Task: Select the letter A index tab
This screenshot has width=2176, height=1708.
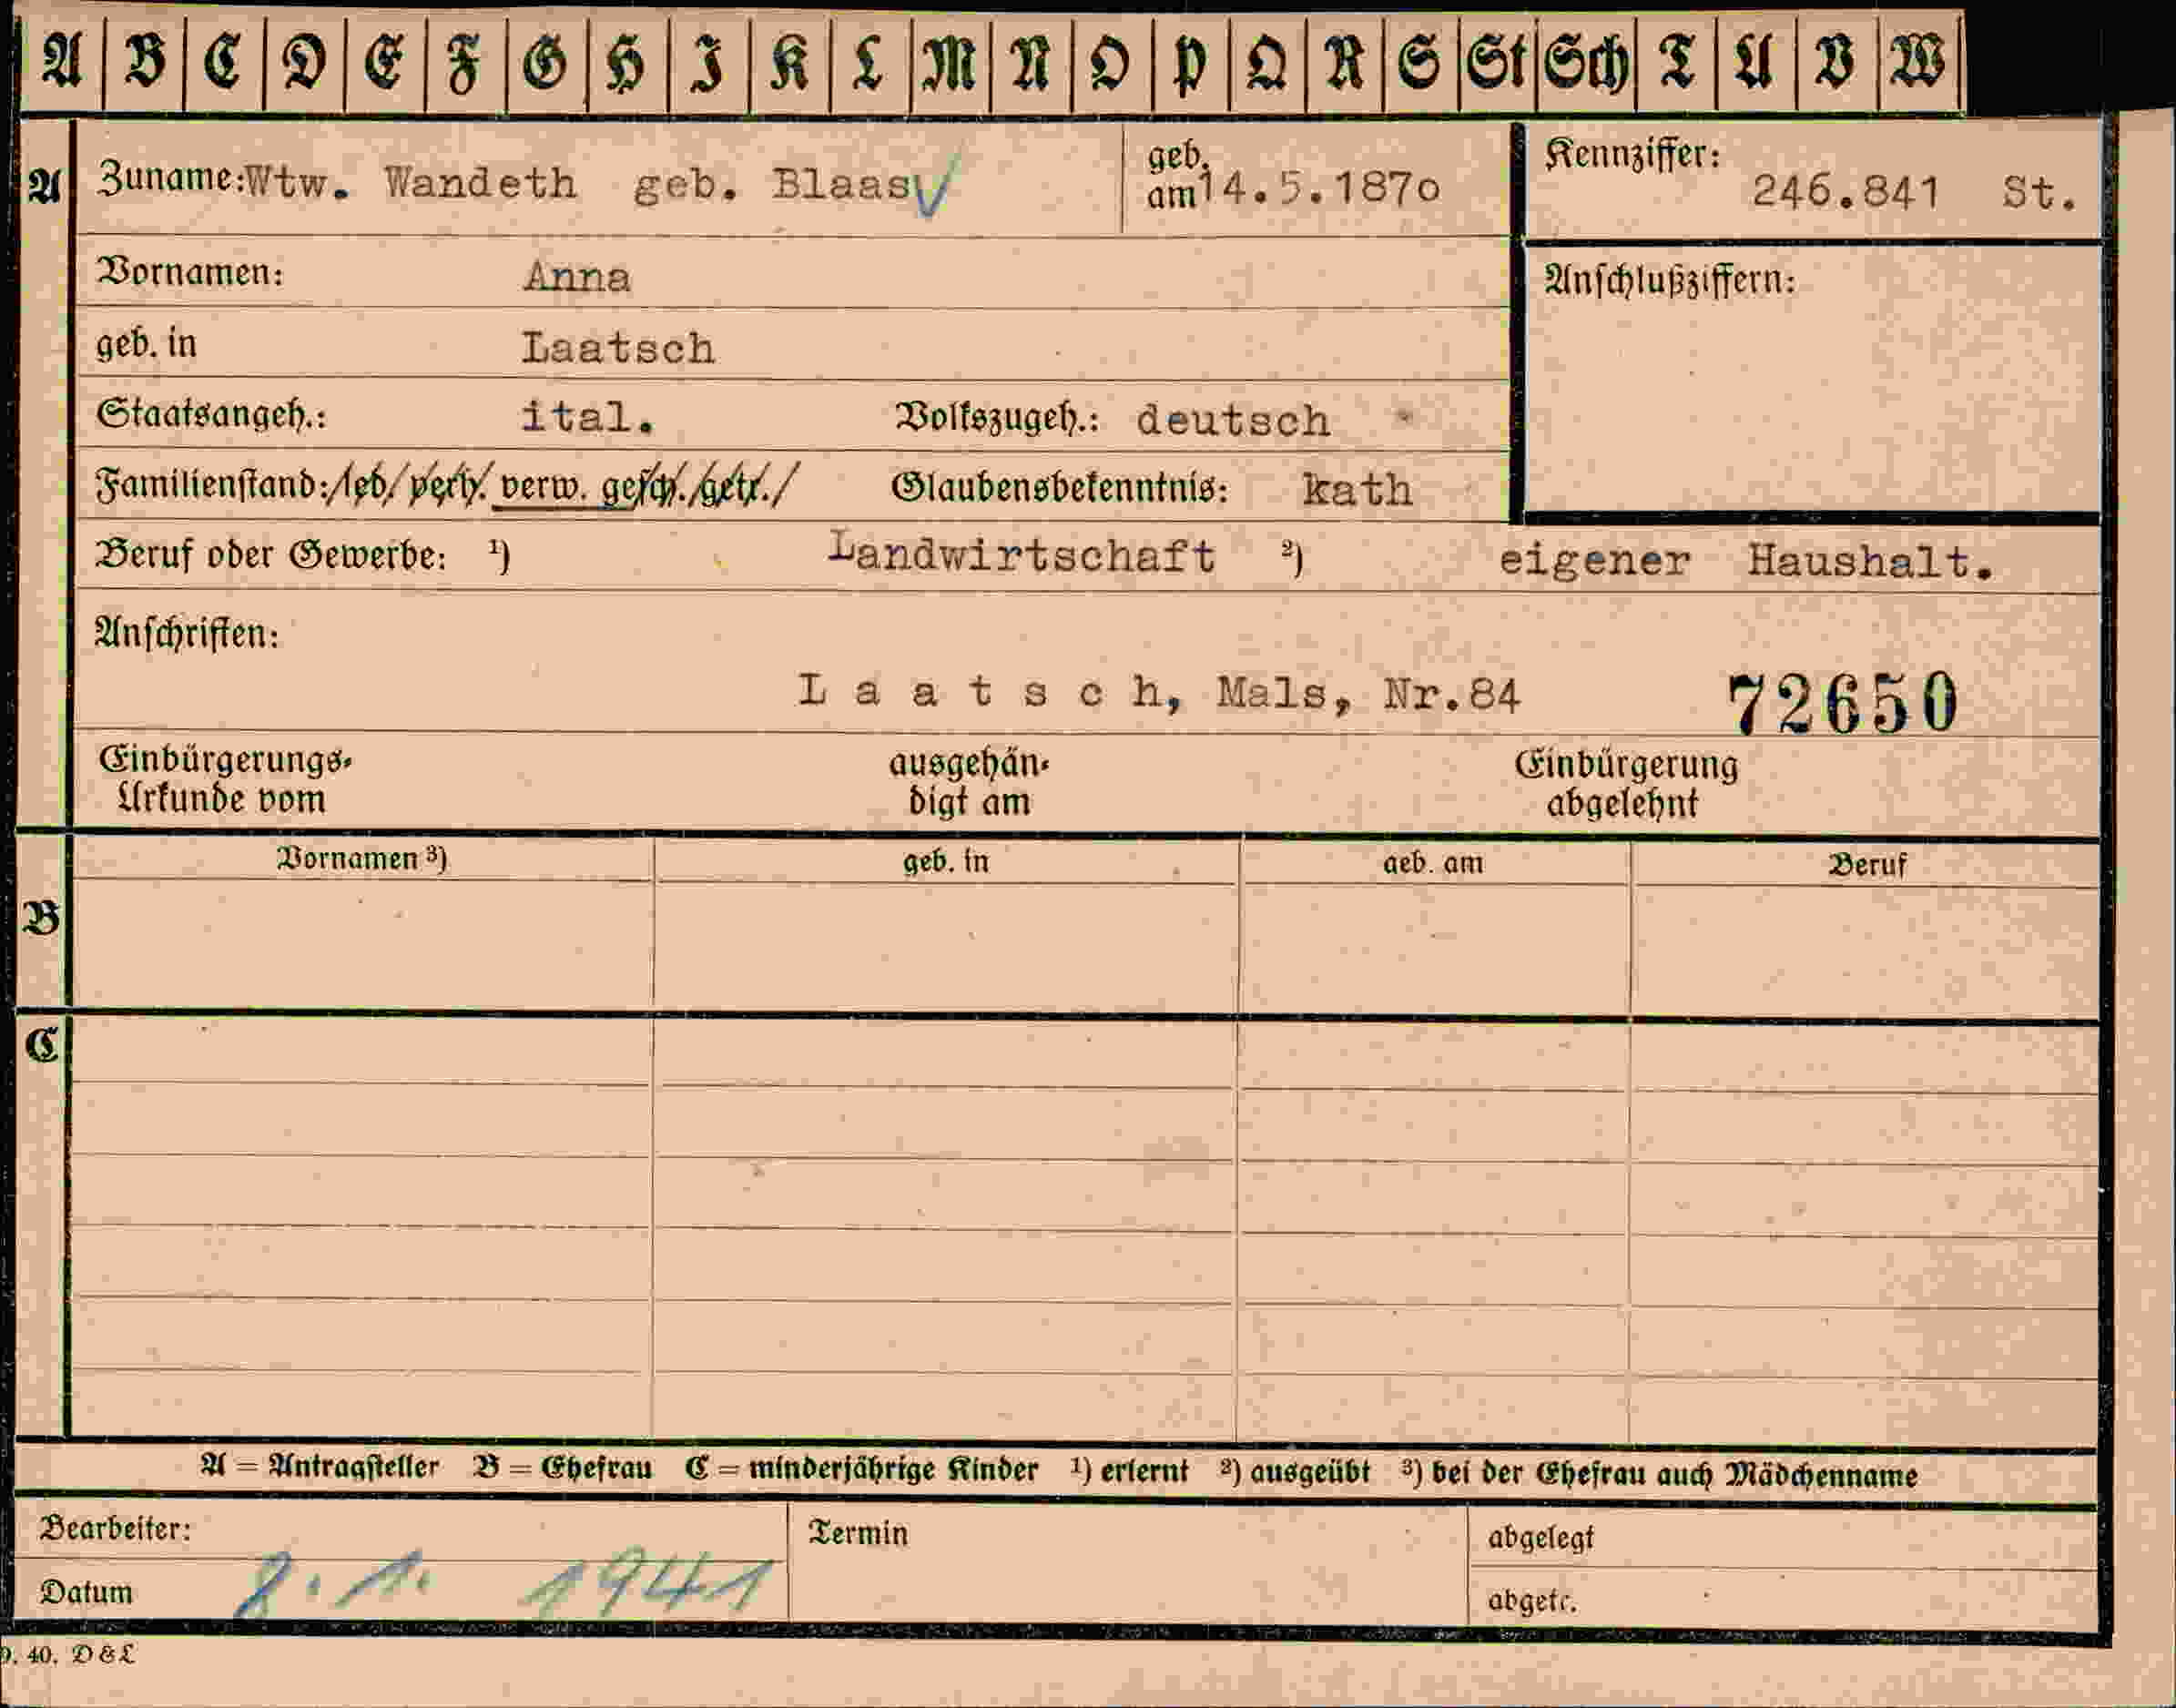Action: [63, 62]
